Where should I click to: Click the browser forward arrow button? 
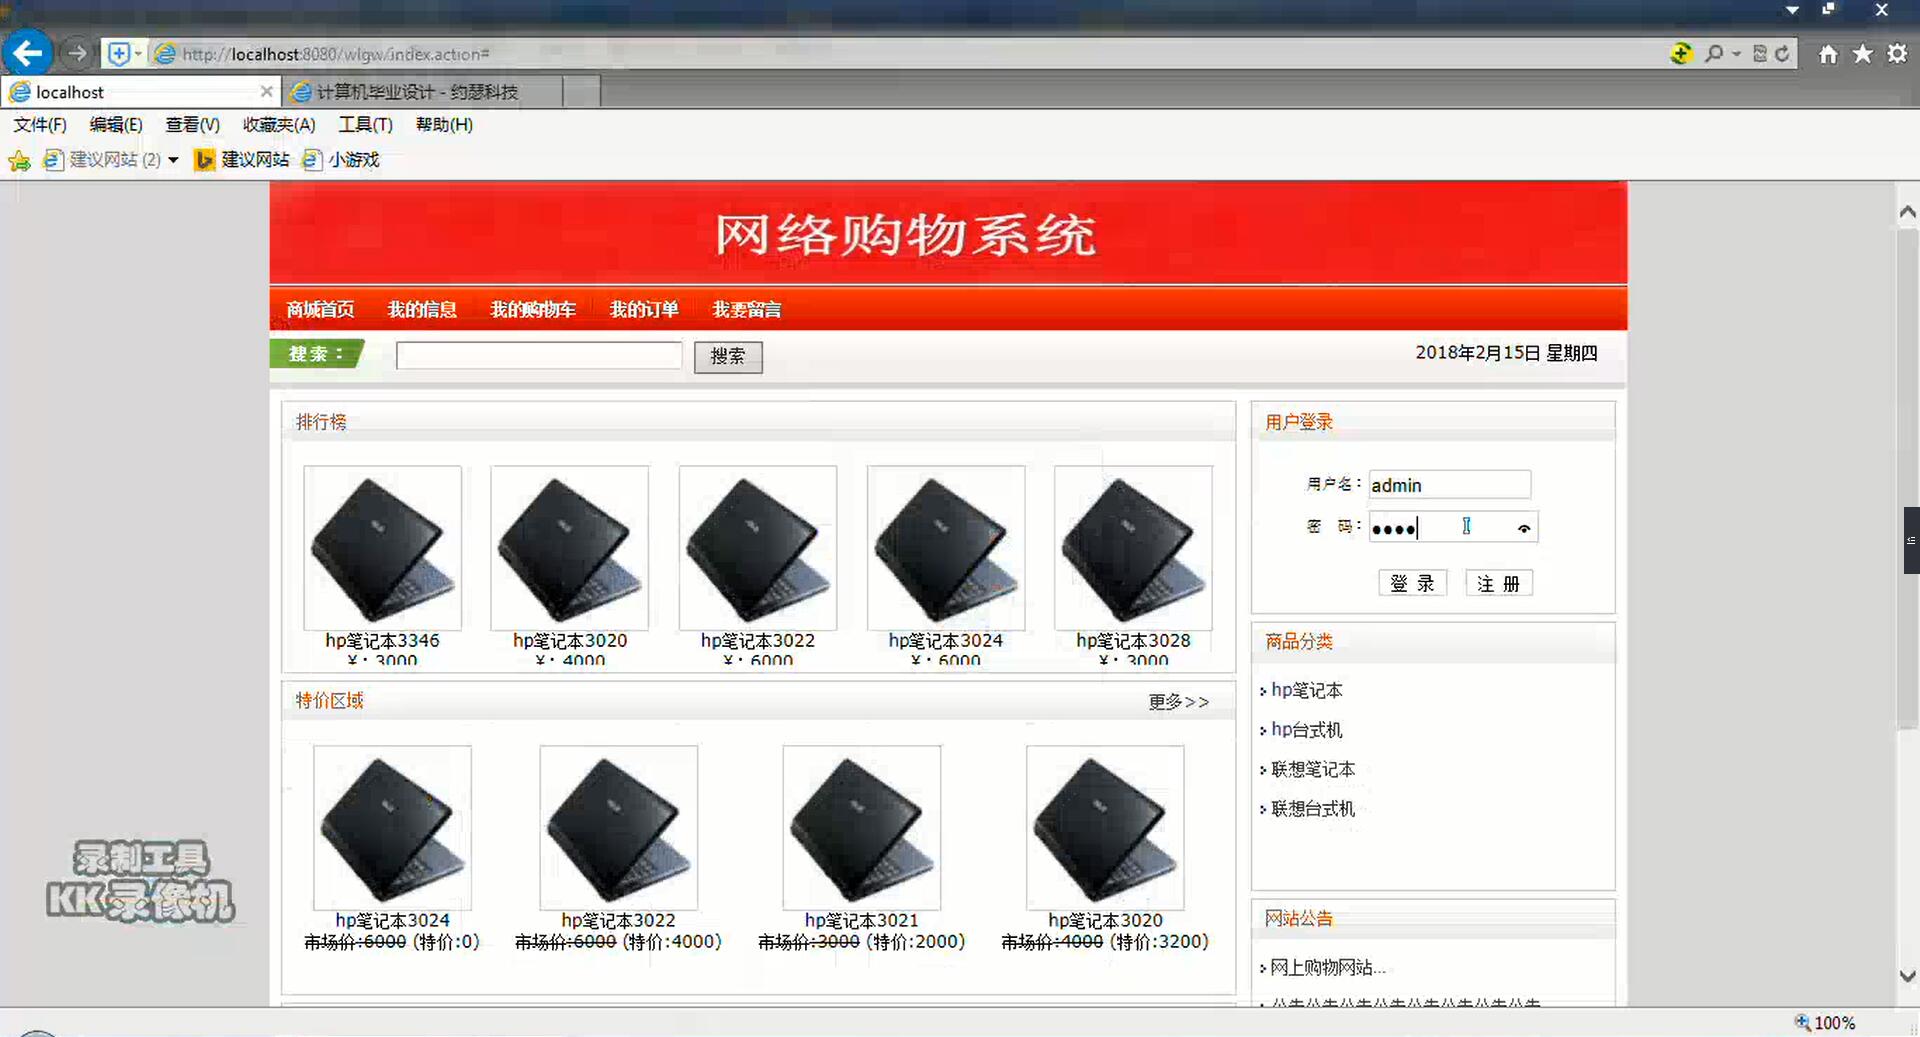pyautogui.click(x=77, y=53)
